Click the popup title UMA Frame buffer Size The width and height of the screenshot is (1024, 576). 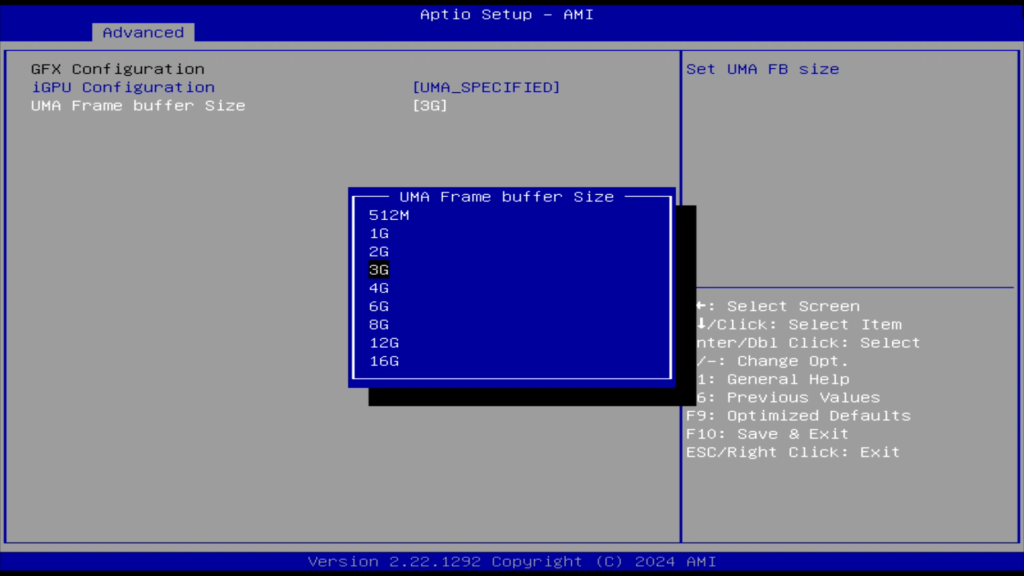(x=506, y=197)
